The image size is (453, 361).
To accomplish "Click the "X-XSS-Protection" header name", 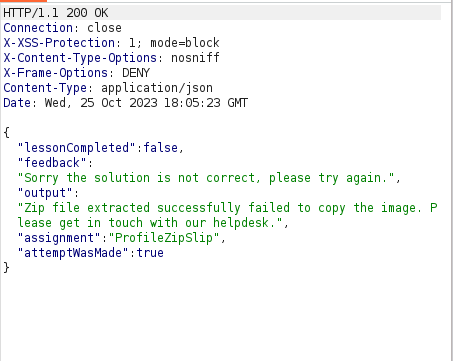I will pyautogui.click(x=59, y=43).
